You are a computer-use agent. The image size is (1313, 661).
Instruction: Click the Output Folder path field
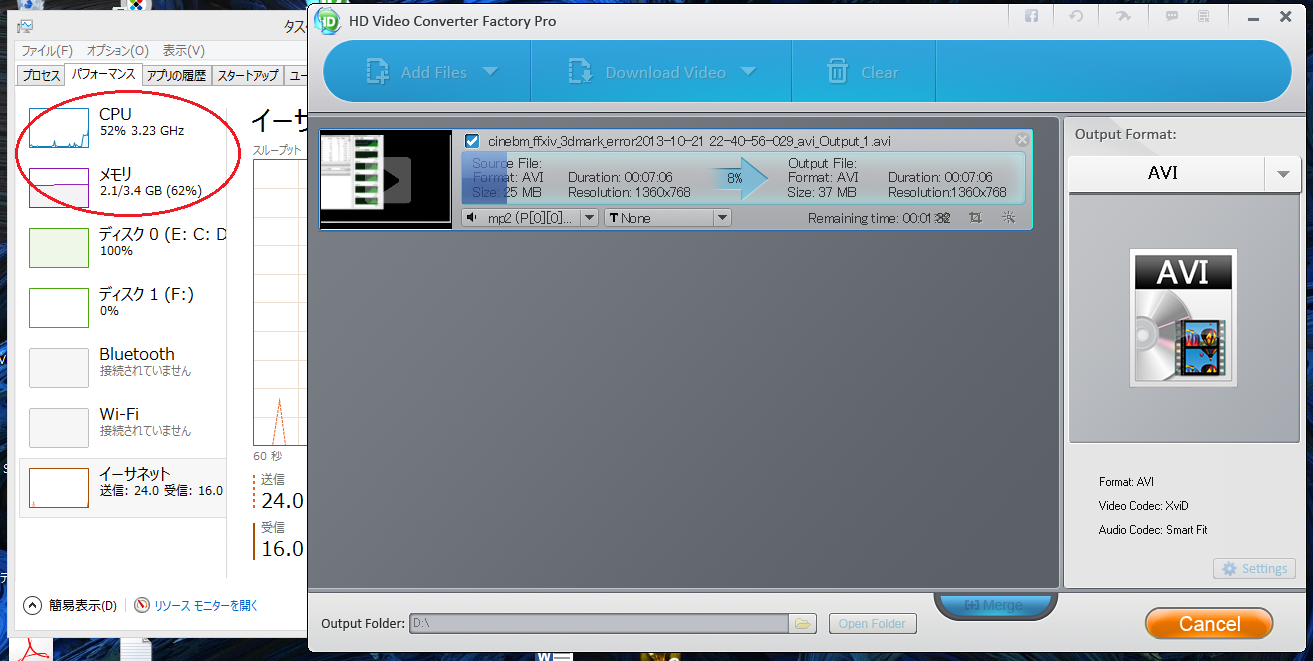tap(599, 624)
